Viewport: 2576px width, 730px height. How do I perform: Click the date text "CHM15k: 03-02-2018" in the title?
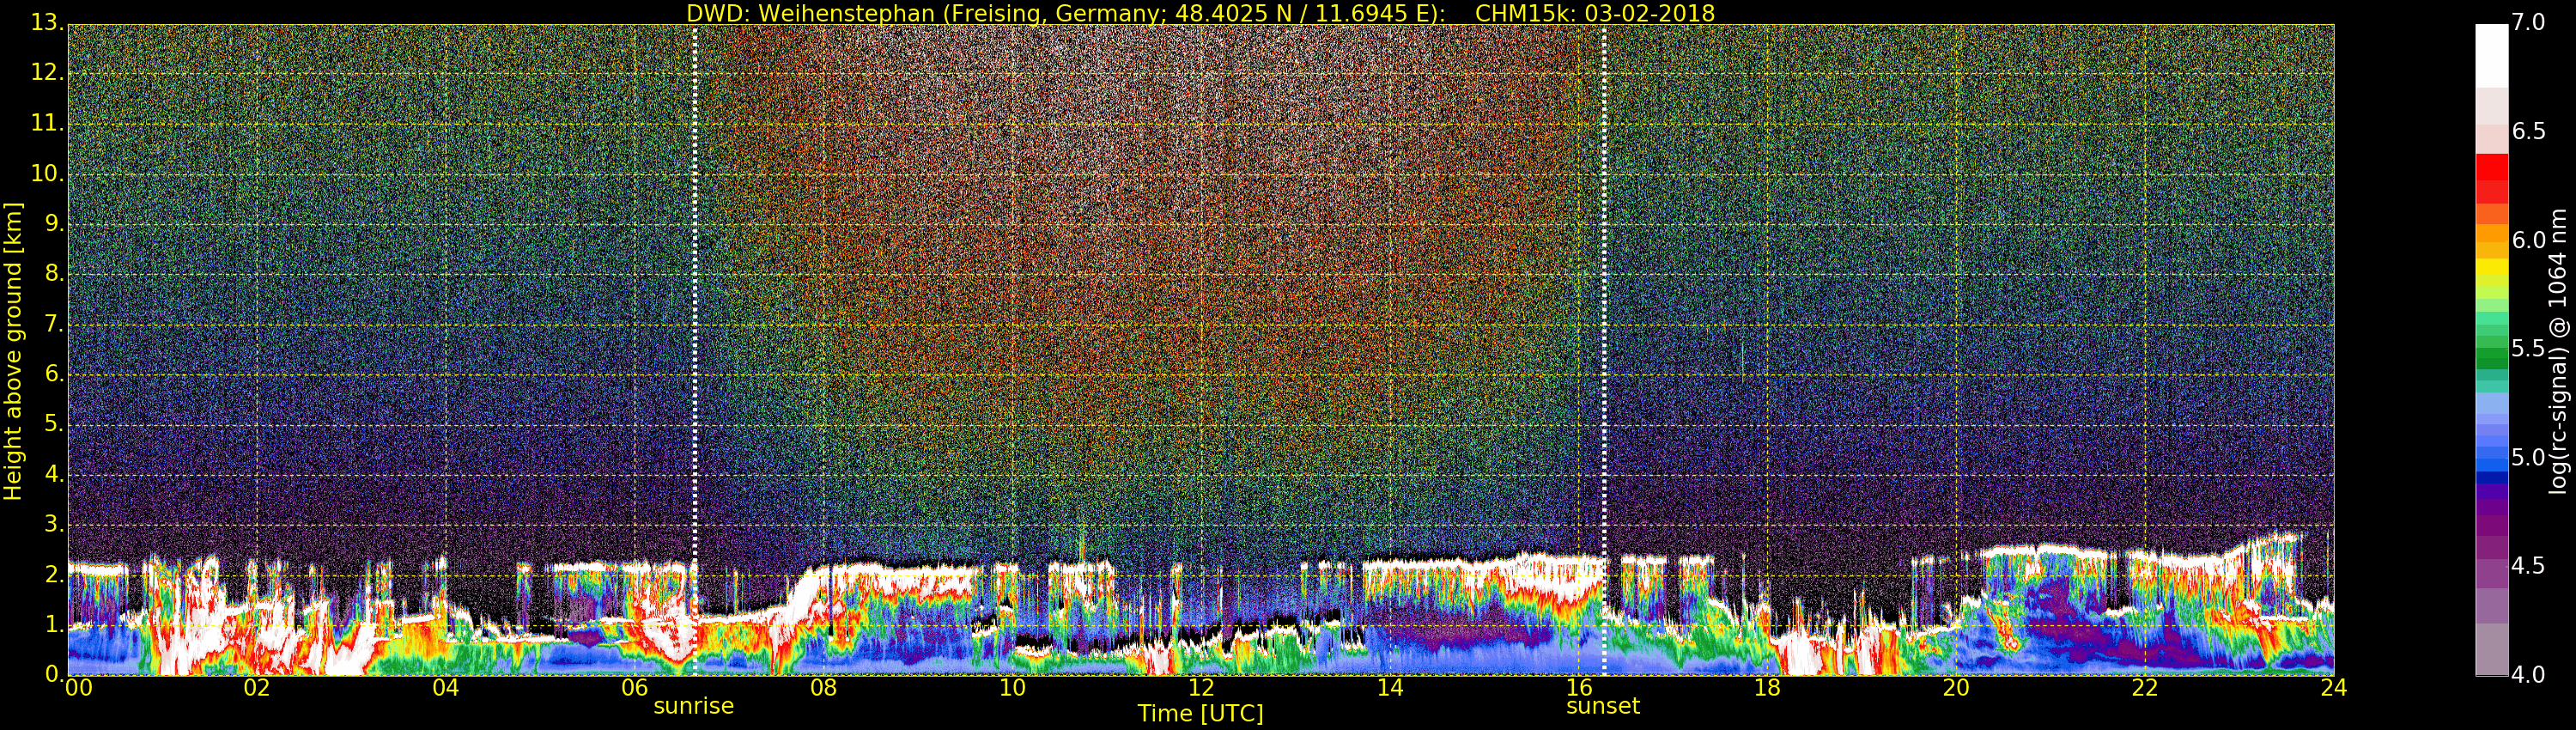1595,13
